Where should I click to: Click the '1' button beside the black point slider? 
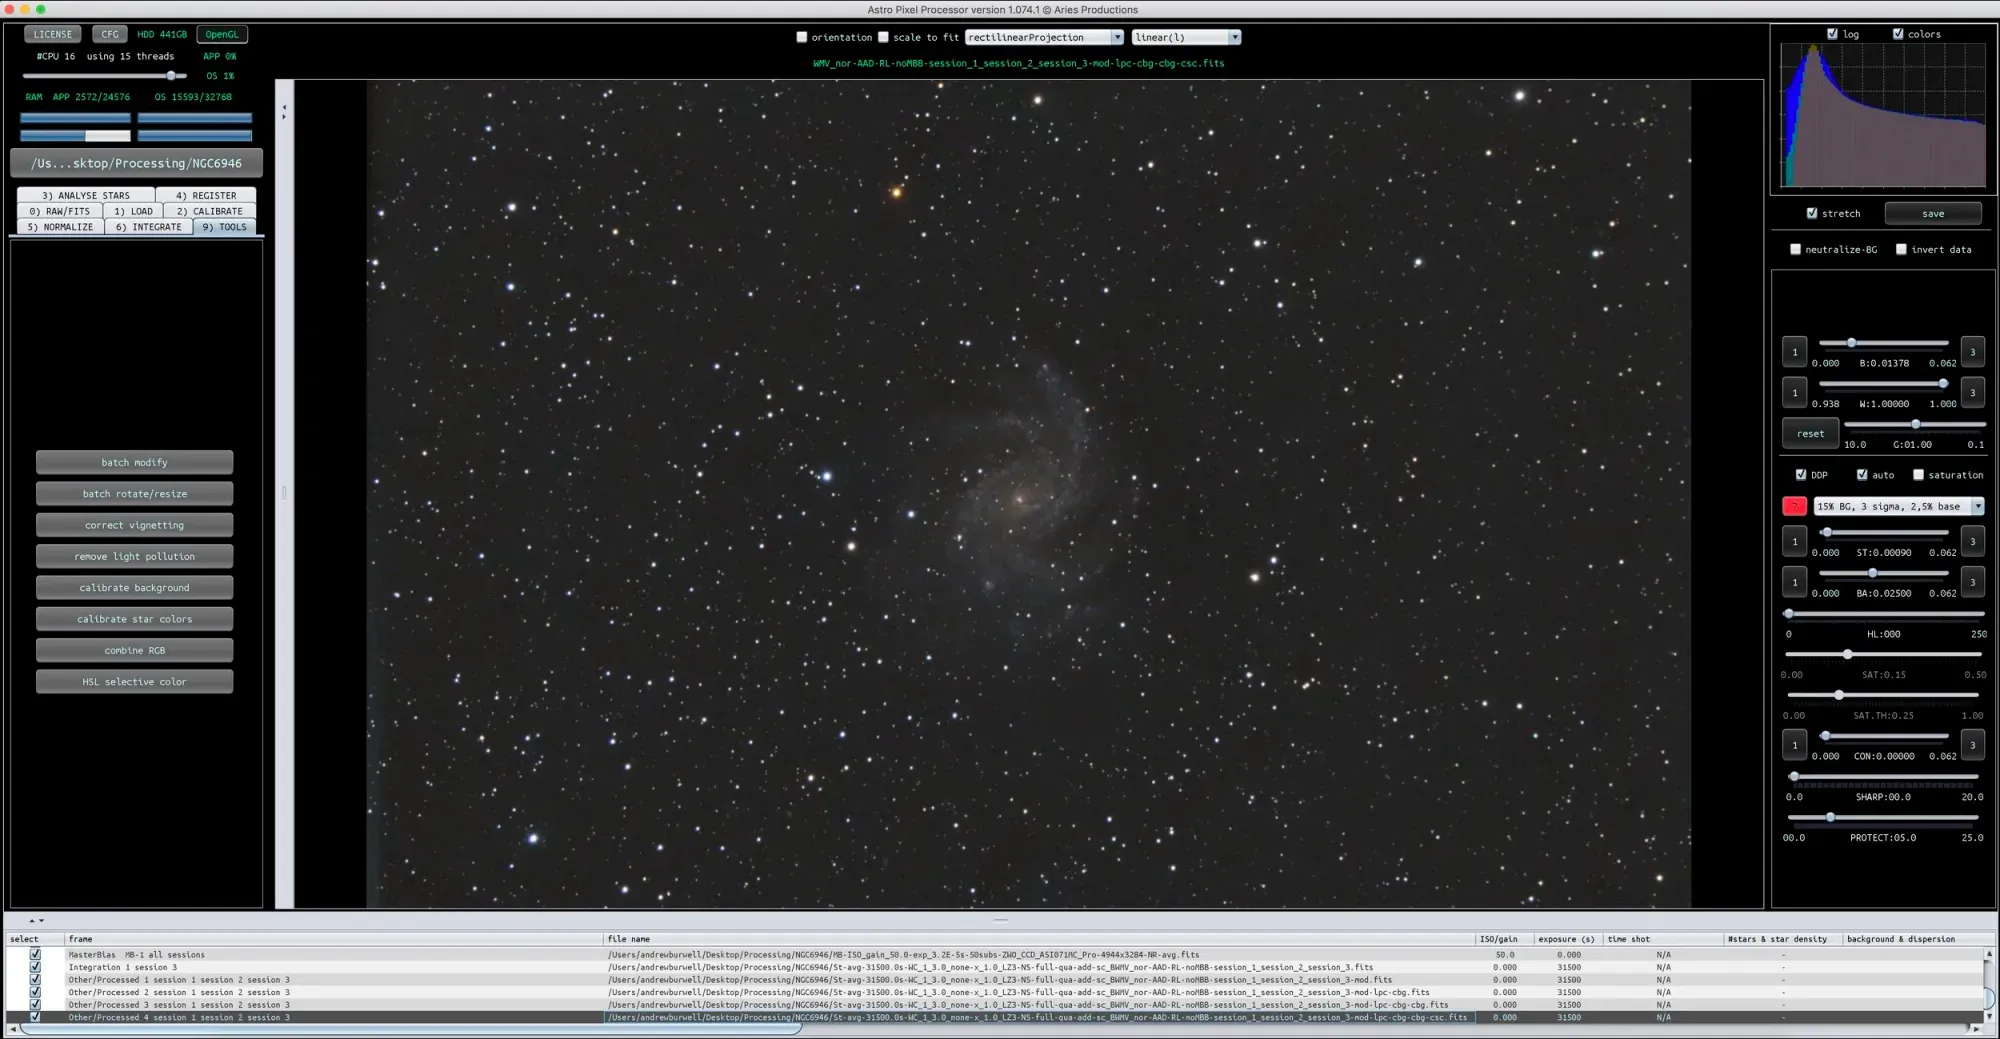1794,352
